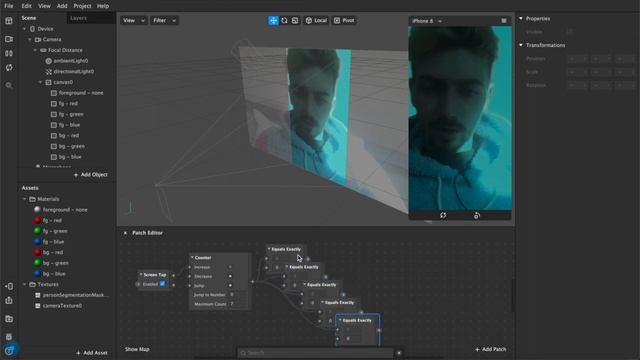The width and height of the screenshot is (640, 360).
Task: Close the Patch Editor panel
Action: coord(125,233)
